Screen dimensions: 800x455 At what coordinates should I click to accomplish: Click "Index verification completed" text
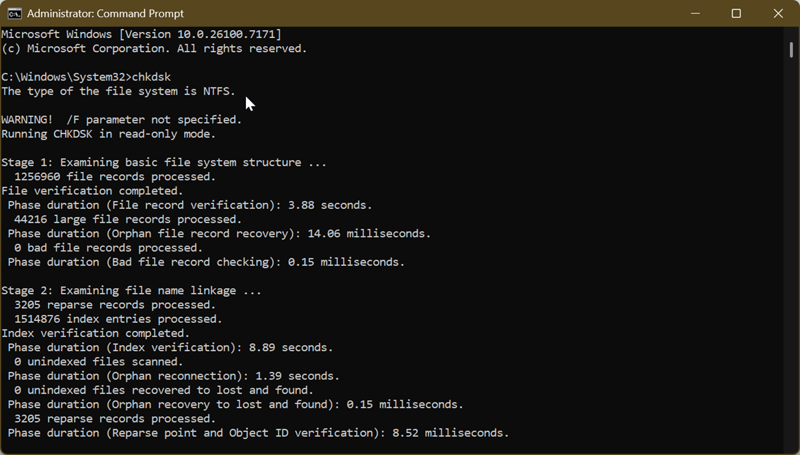pos(95,333)
